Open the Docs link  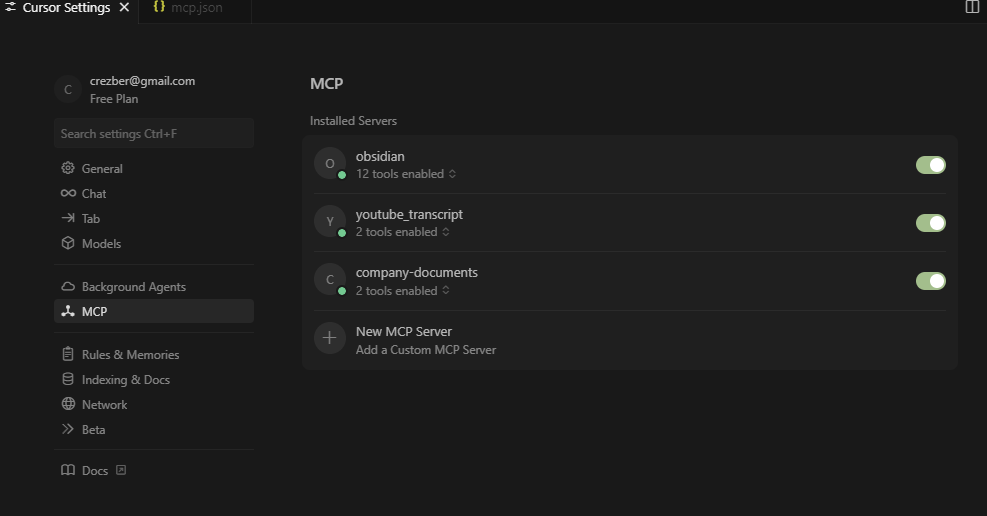click(93, 470)
